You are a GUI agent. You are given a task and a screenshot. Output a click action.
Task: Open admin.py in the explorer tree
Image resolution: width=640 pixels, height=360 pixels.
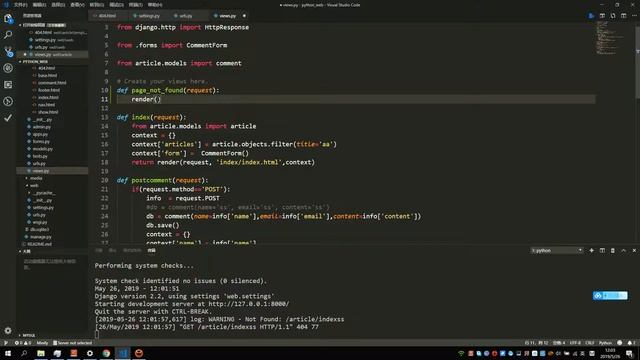click(x=42, y=127)
